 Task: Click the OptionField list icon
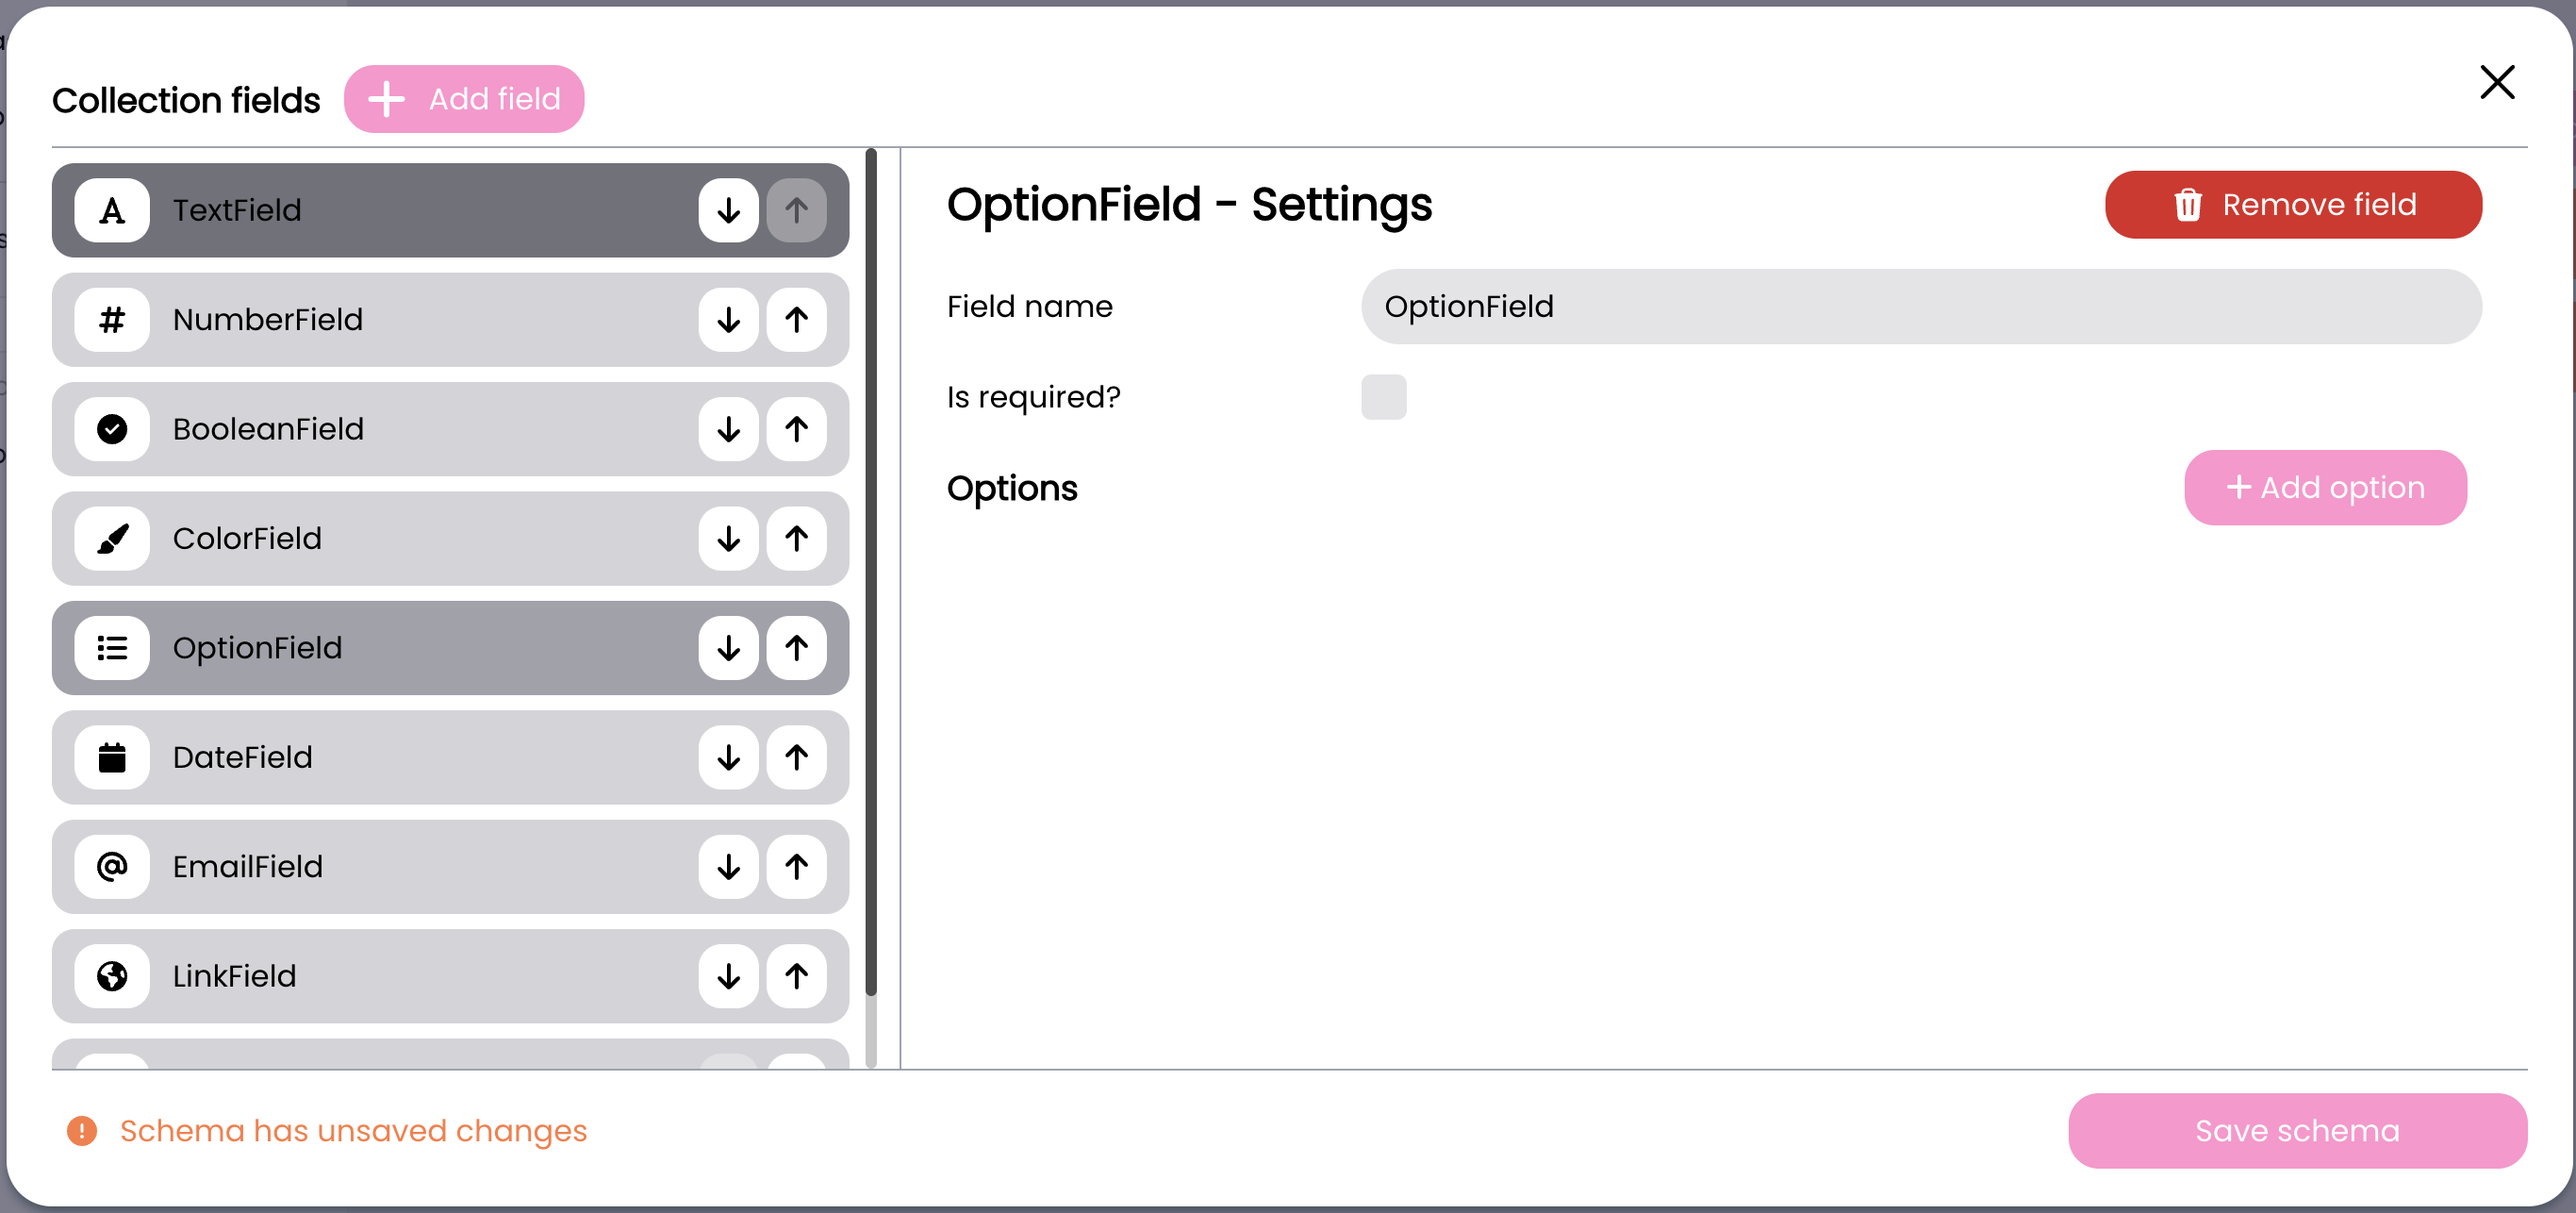pos(112,648)
